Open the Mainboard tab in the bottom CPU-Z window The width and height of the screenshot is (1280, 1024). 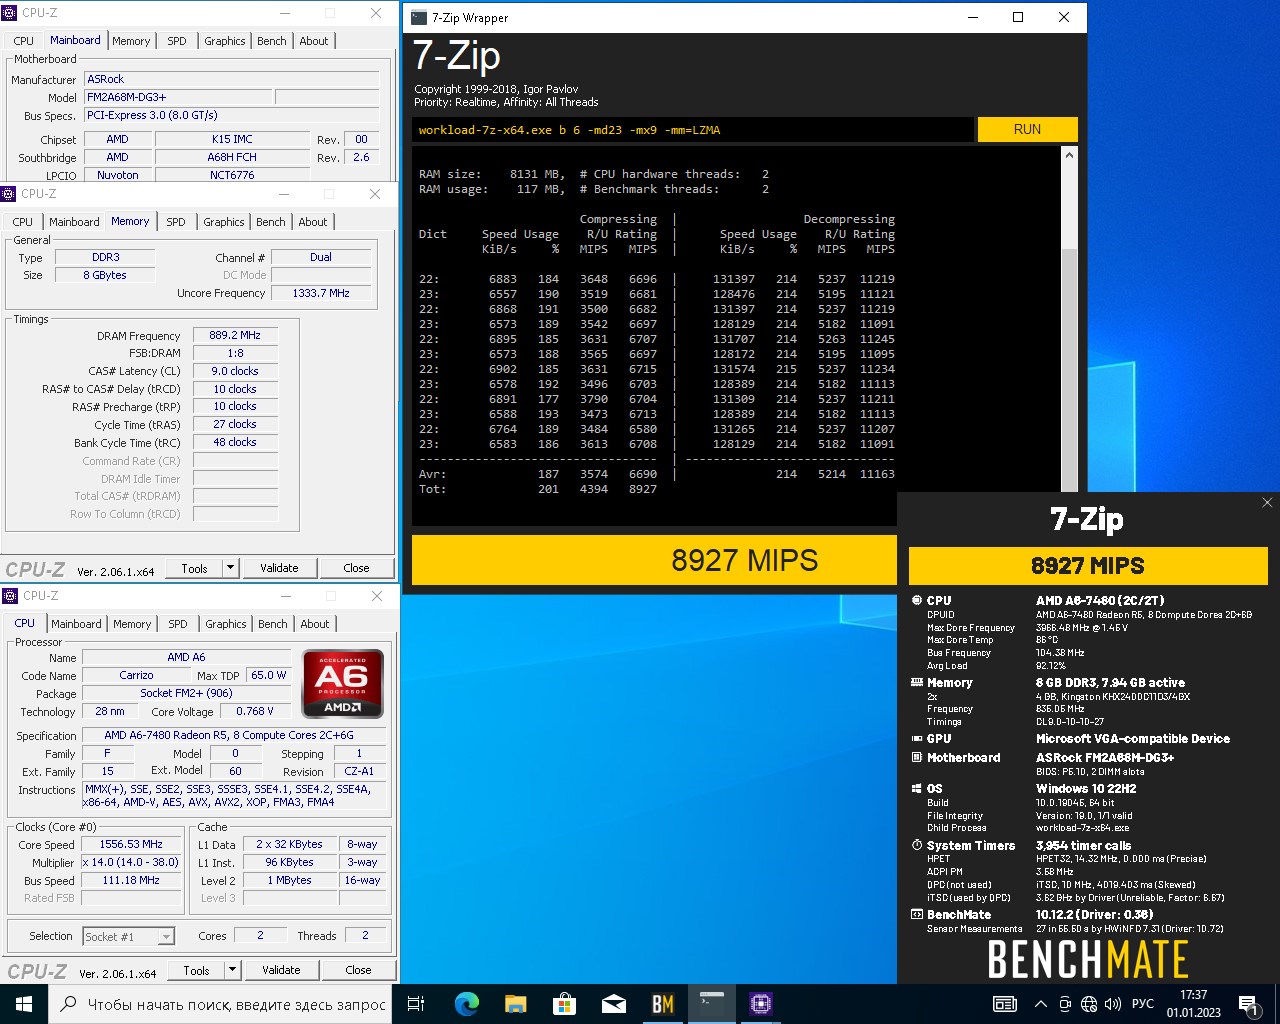click(76, 624)
